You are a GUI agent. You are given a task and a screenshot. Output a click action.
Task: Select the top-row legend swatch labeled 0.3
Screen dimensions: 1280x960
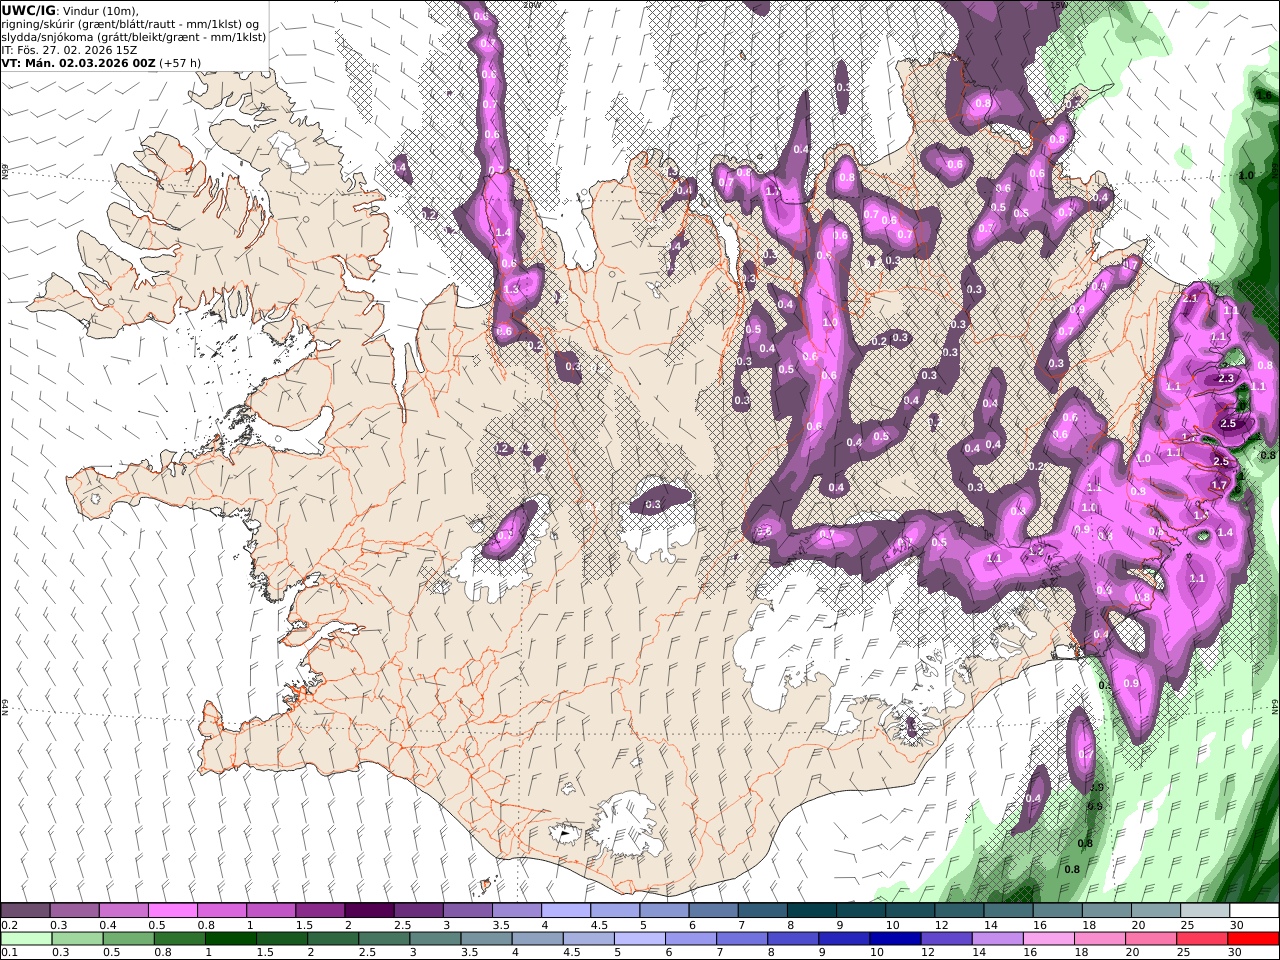tap(74, 911)
